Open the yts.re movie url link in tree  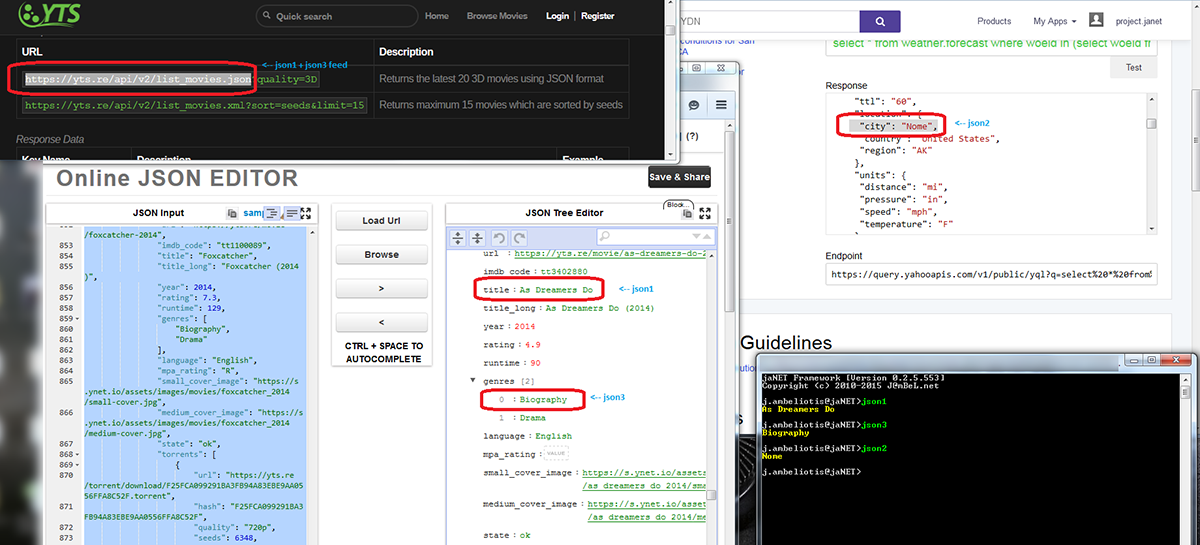[x=610, y=253]
